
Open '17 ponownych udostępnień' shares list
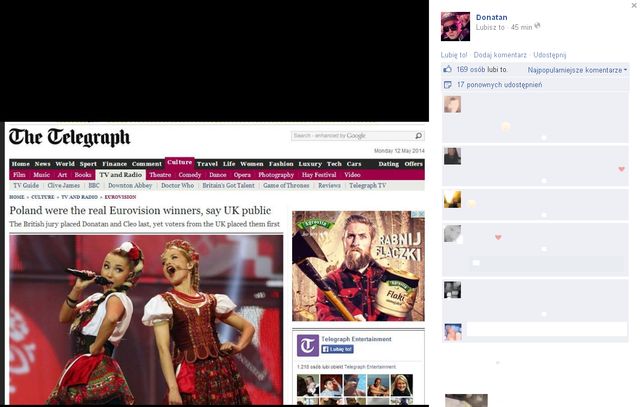[499, 85]
